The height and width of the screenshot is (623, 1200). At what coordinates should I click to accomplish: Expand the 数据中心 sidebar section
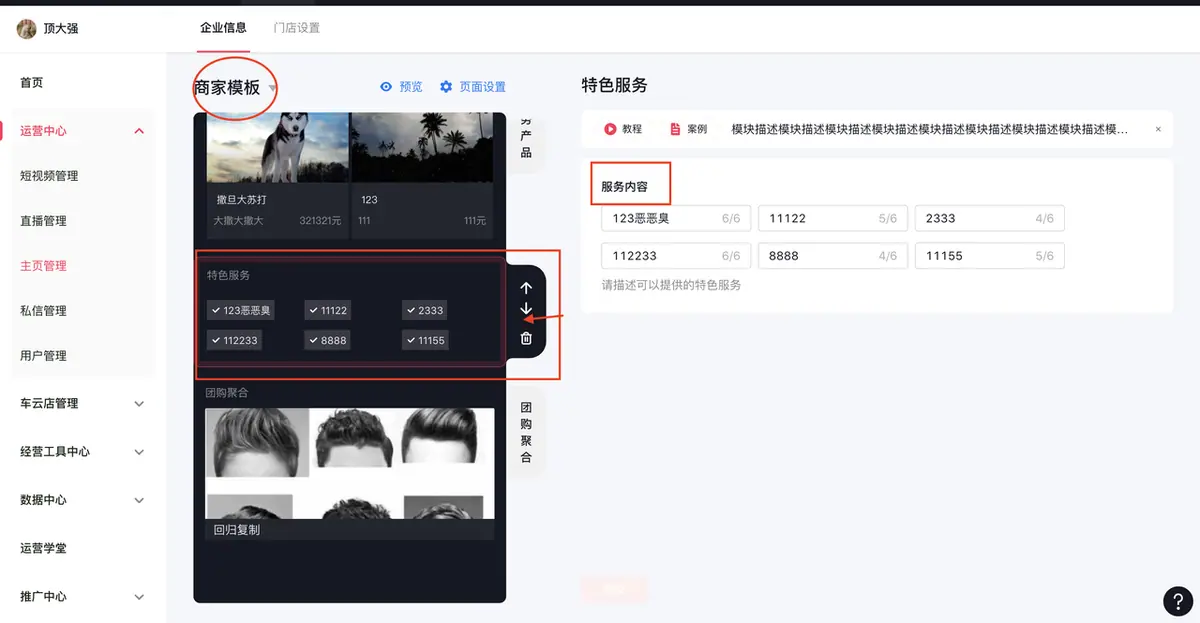click(x=139, y=500)
